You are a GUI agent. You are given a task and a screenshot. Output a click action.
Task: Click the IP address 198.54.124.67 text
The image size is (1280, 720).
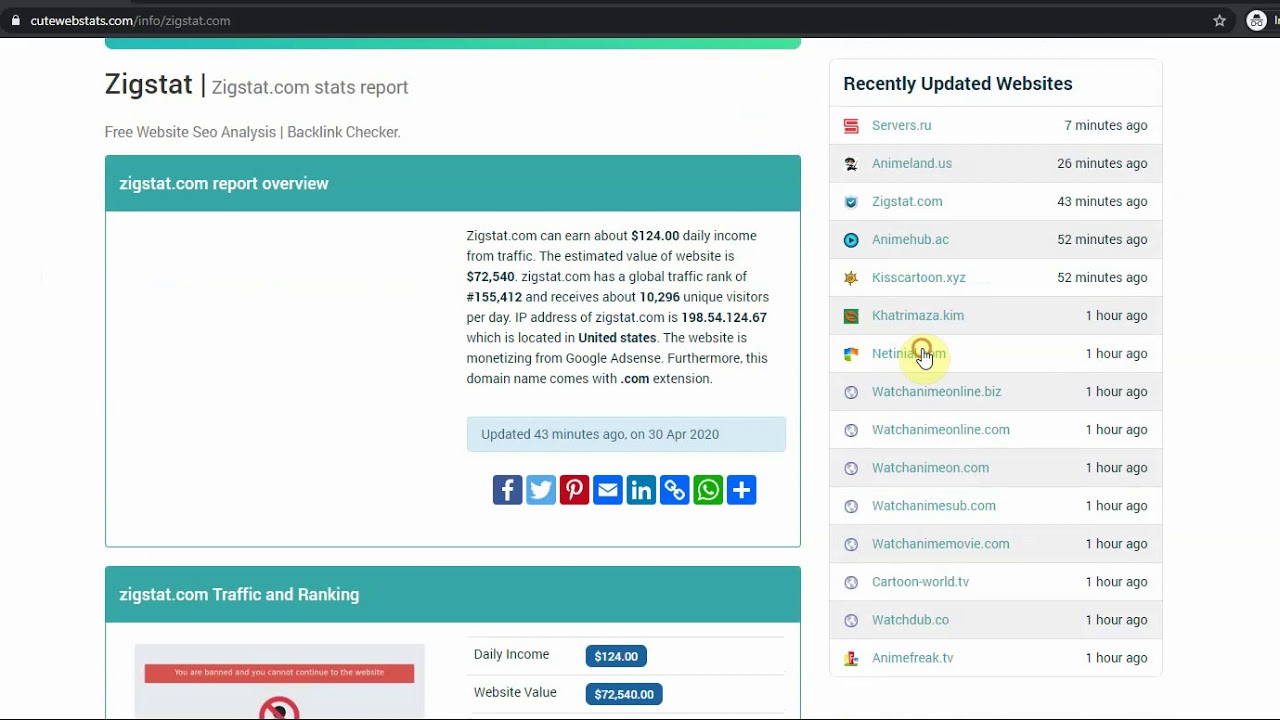[x=724, y=317]
